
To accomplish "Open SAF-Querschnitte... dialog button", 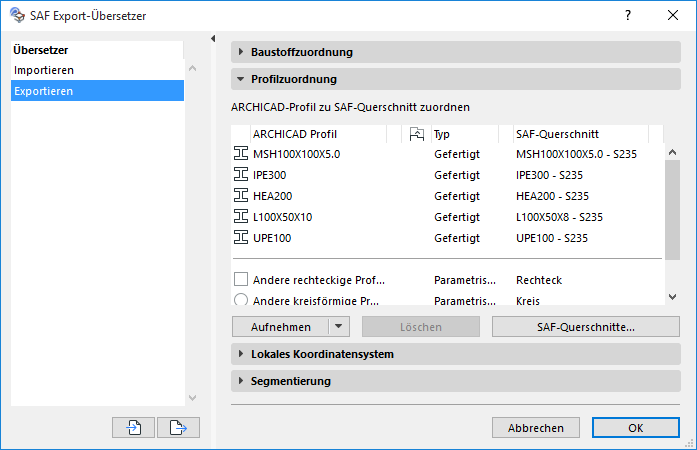I will click(x=585, y=327).
